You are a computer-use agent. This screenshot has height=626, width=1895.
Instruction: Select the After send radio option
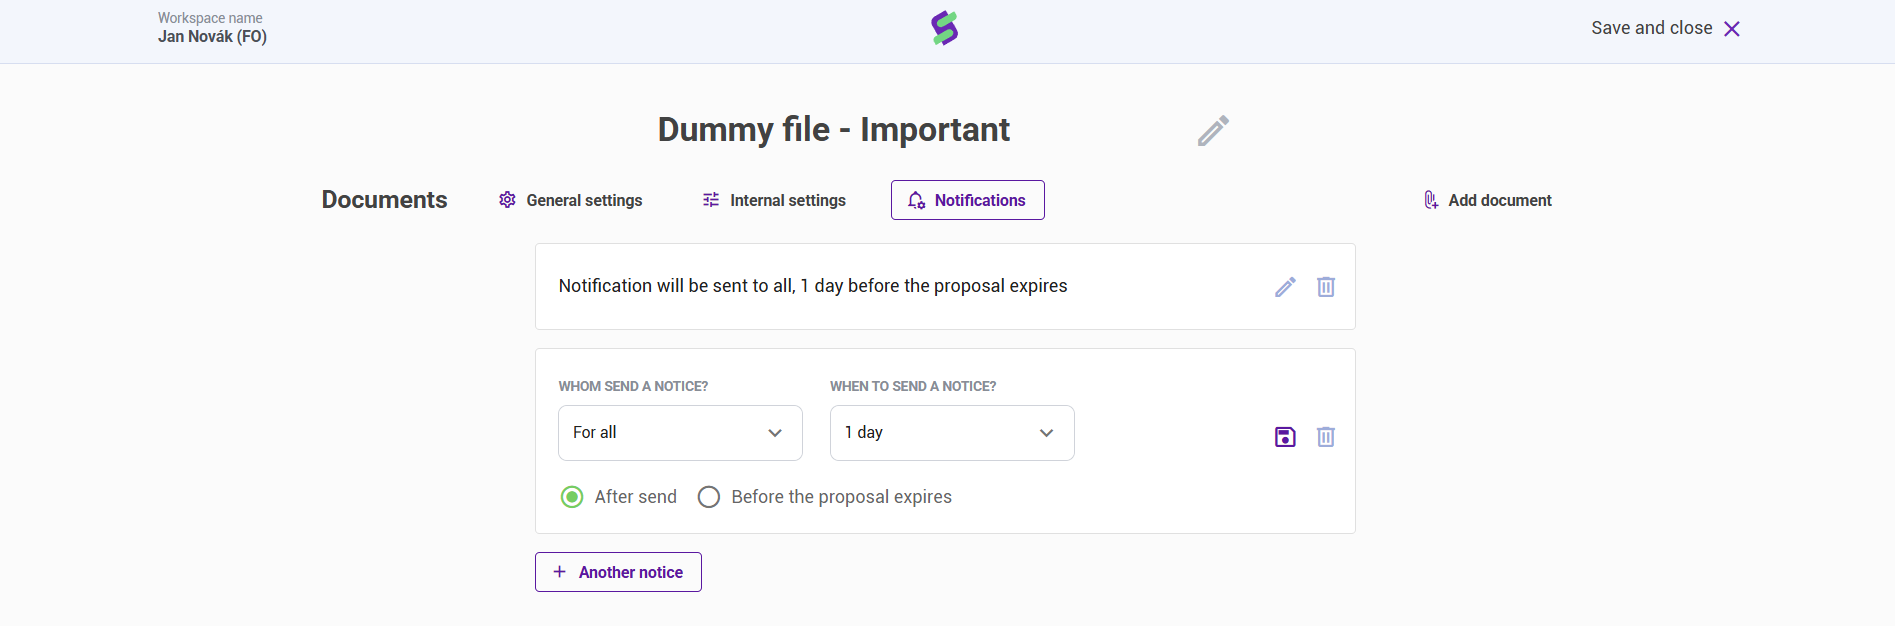572,497
